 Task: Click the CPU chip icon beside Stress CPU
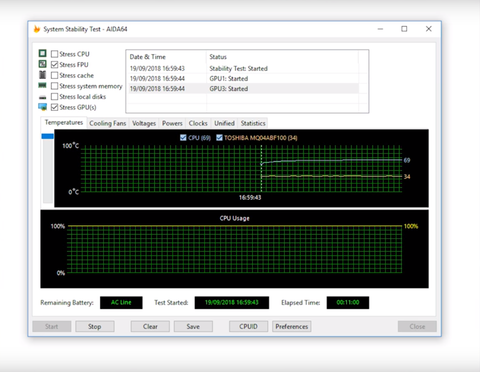click(42, 53)
